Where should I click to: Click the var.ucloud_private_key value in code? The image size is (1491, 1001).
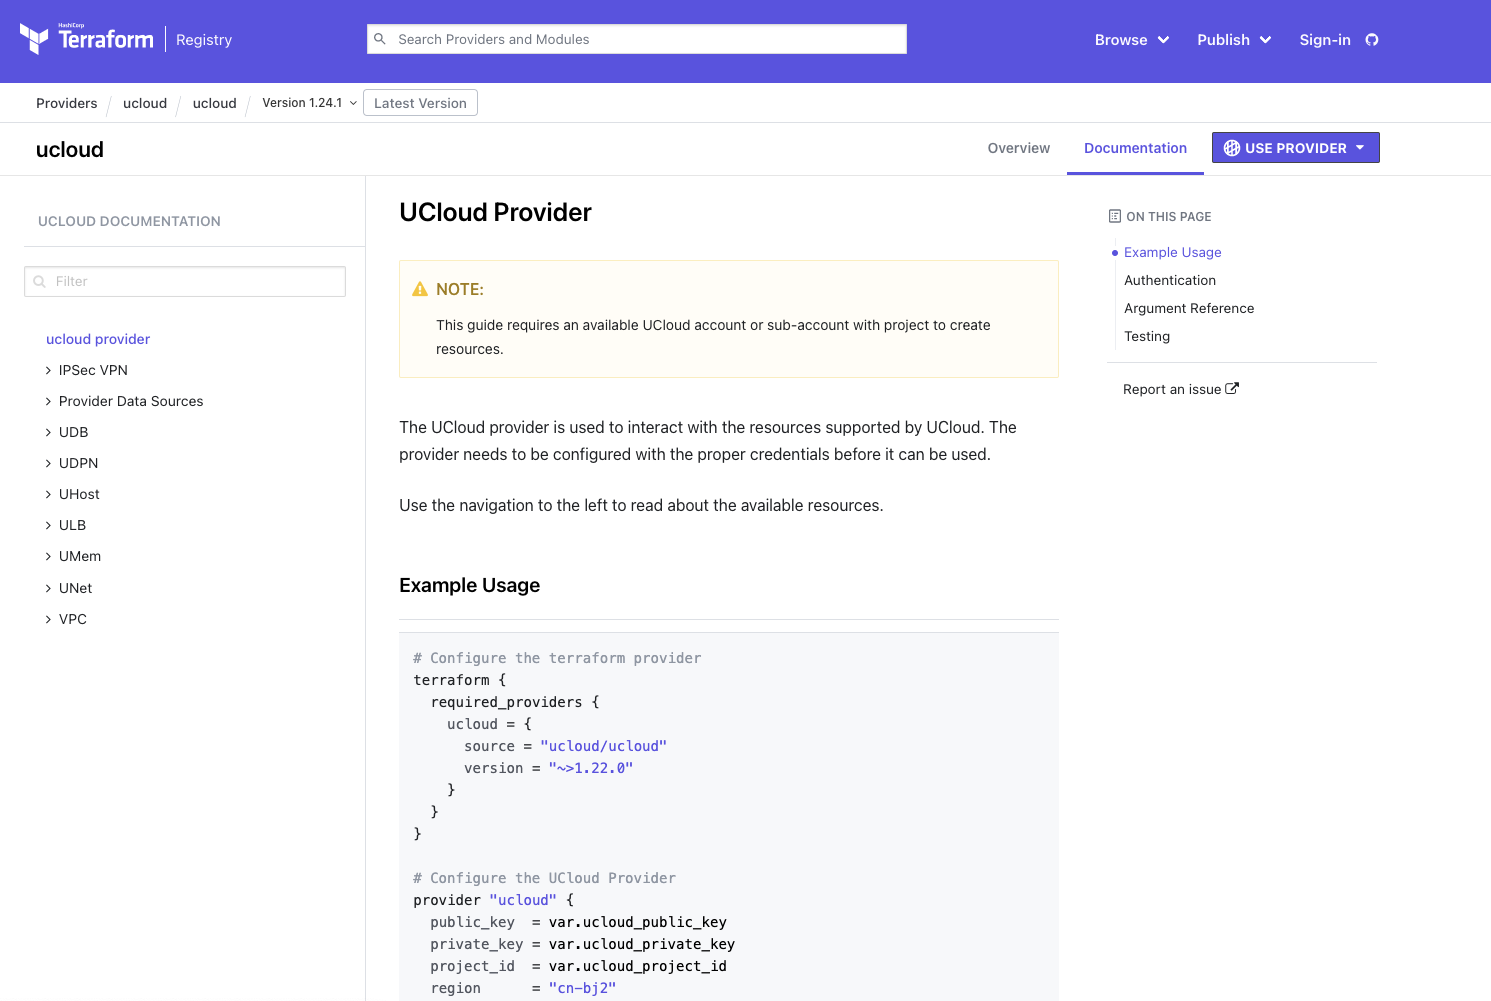click(x=642, y=944)
